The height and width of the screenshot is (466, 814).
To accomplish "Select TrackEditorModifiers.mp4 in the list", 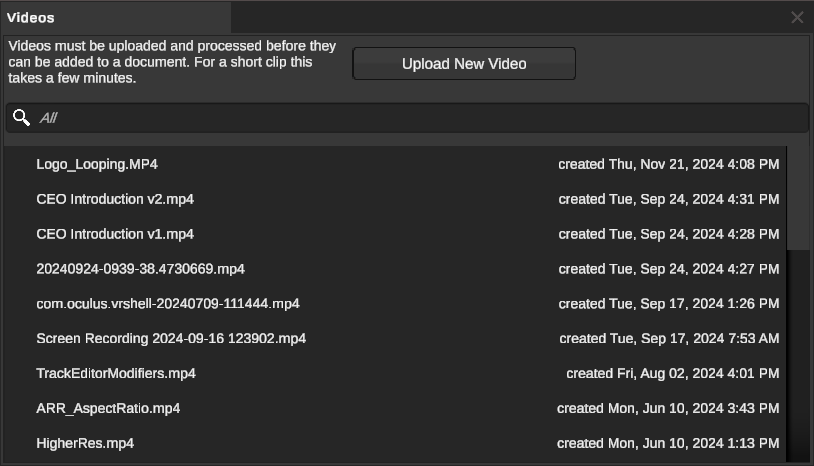I will click(x=116, y=374).
